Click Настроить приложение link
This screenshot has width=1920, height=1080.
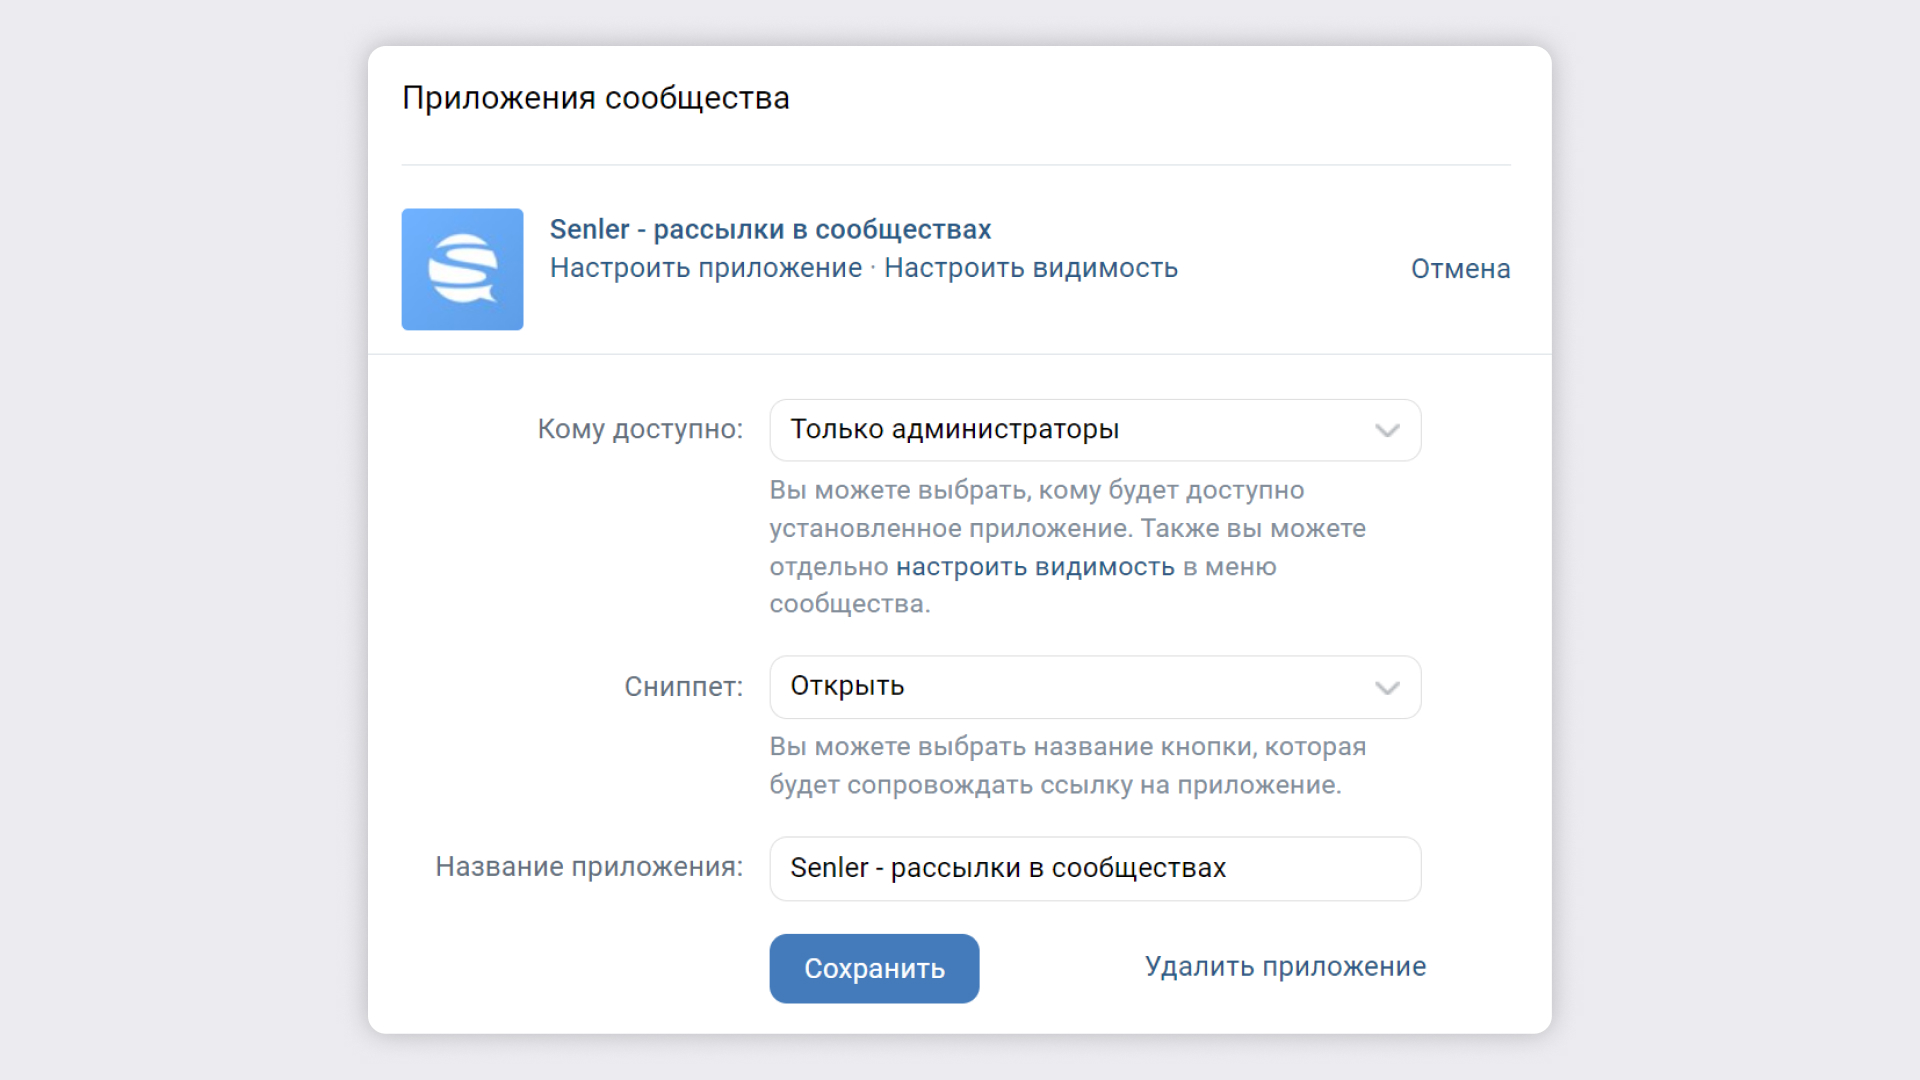[706, 268]
